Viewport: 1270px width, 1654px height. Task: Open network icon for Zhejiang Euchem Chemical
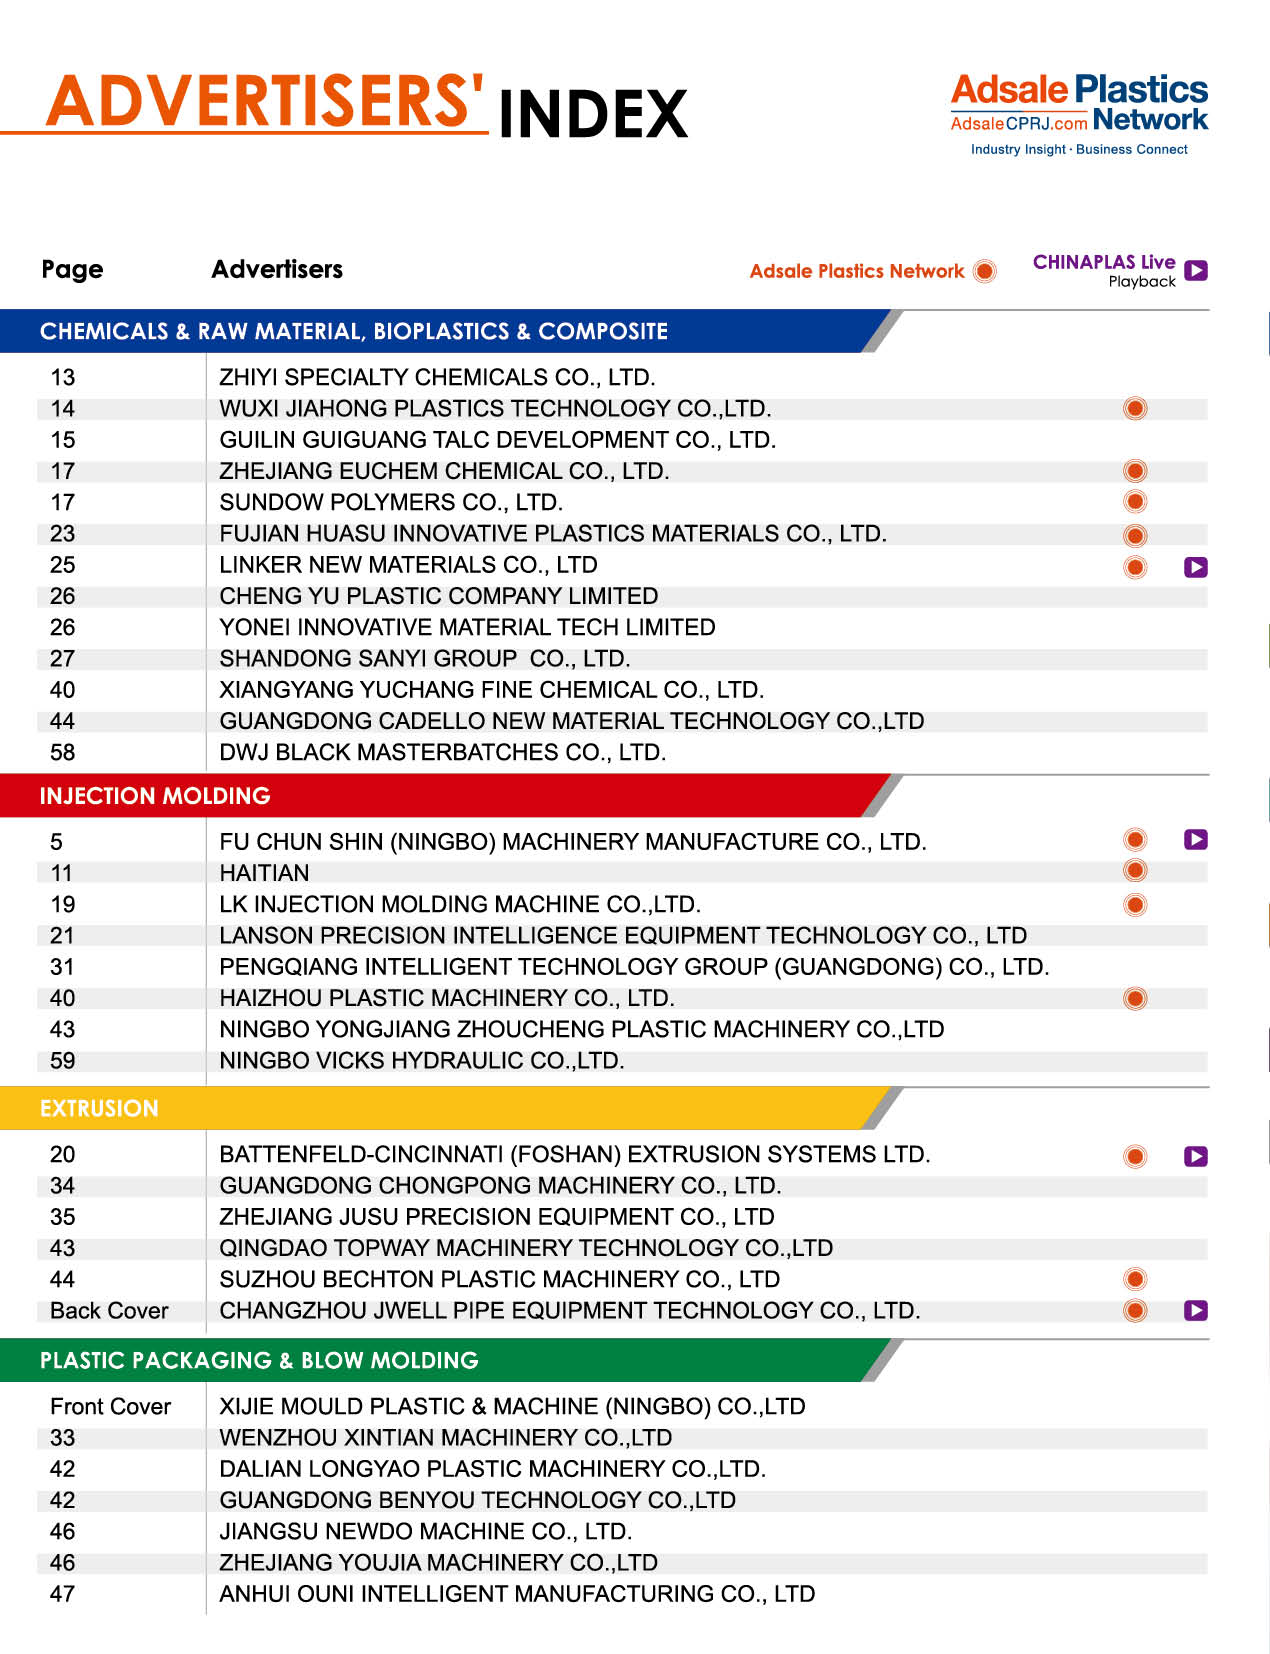coord(1135,471)
